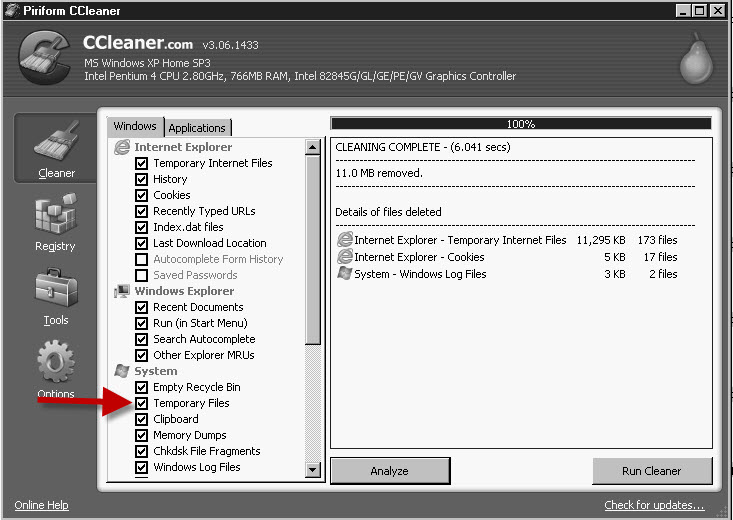
Task: Maximize the Piriform CCleaner window
Action: tap(699, 10)
